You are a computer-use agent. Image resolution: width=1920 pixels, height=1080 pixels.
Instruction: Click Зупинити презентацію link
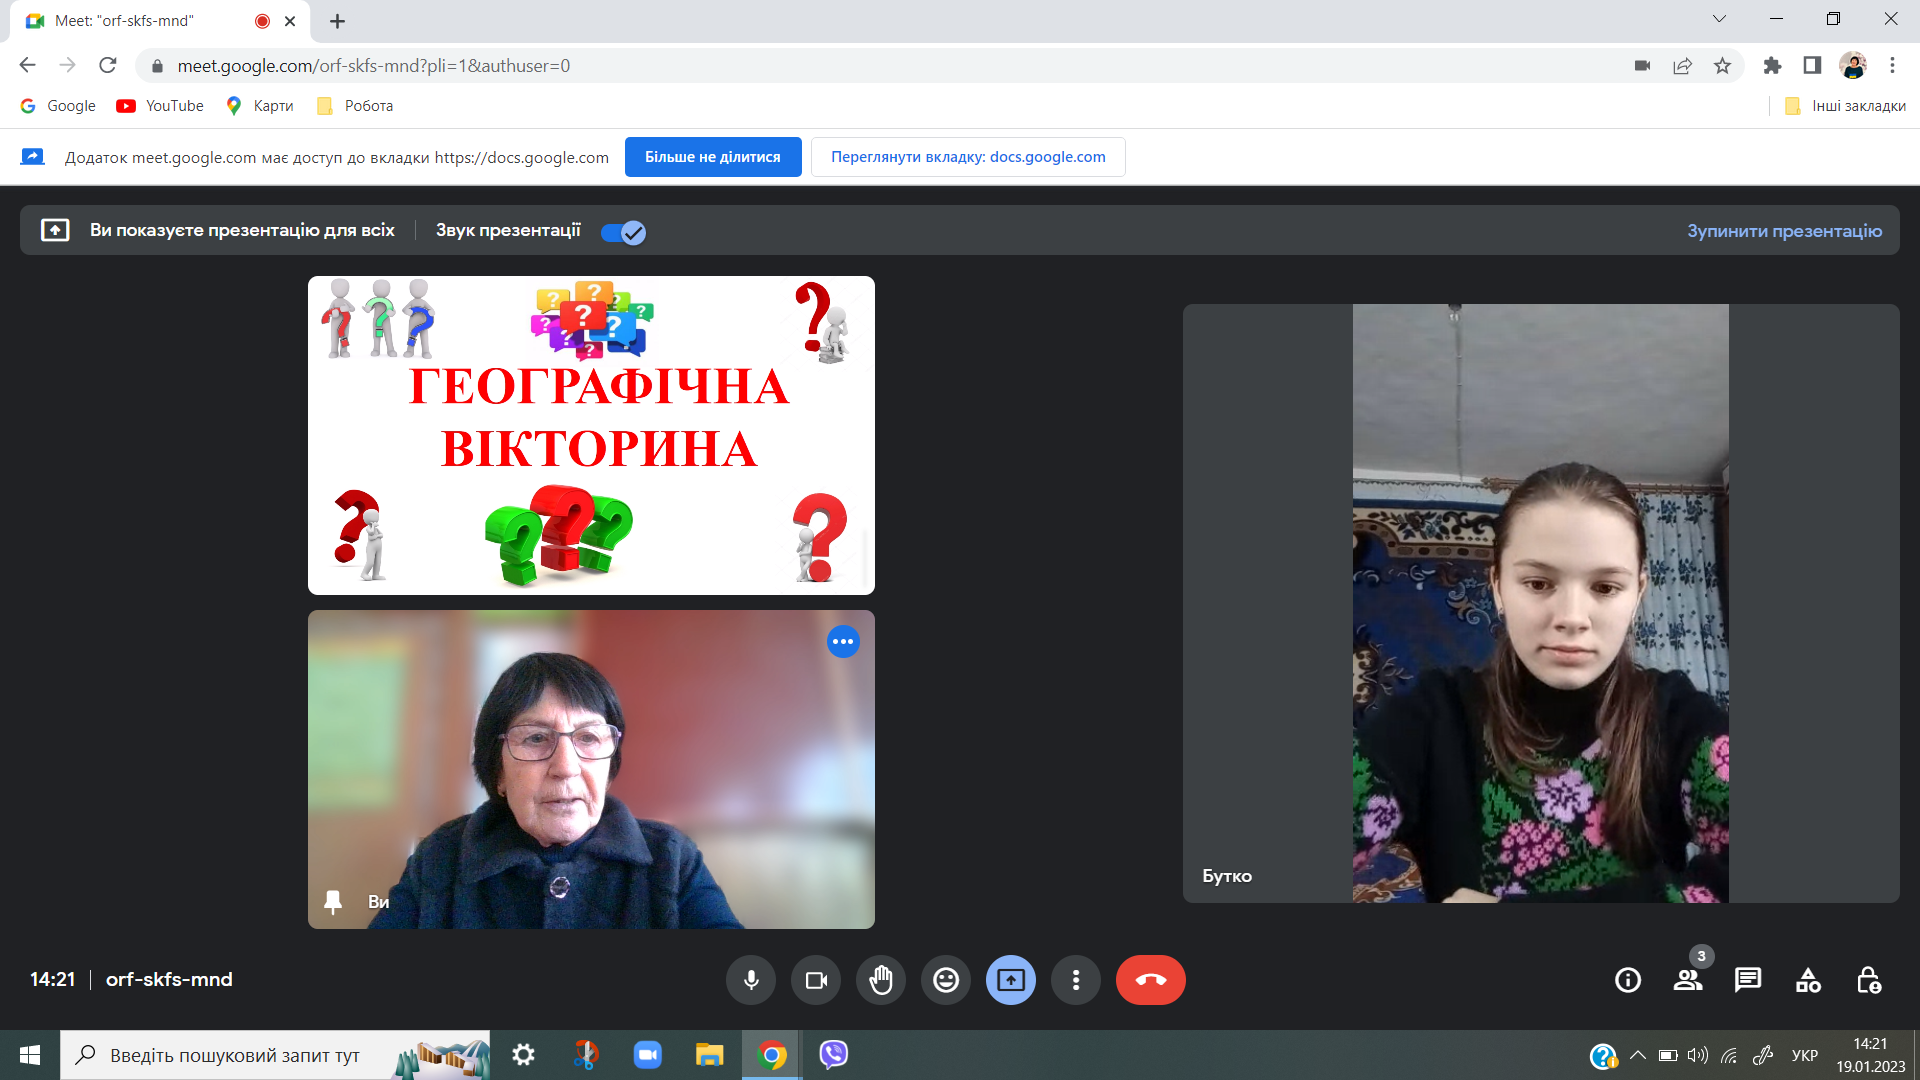(1784, 231)
